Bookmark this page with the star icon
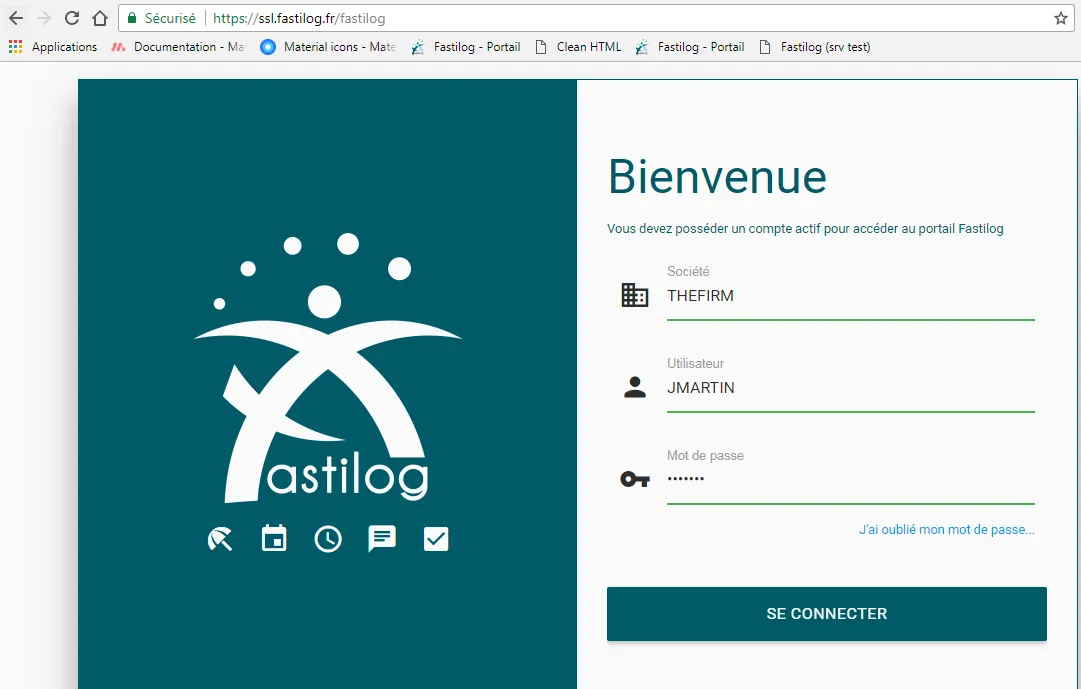This screenshot has width=1081, height=689. click(x=1060, y=19)
